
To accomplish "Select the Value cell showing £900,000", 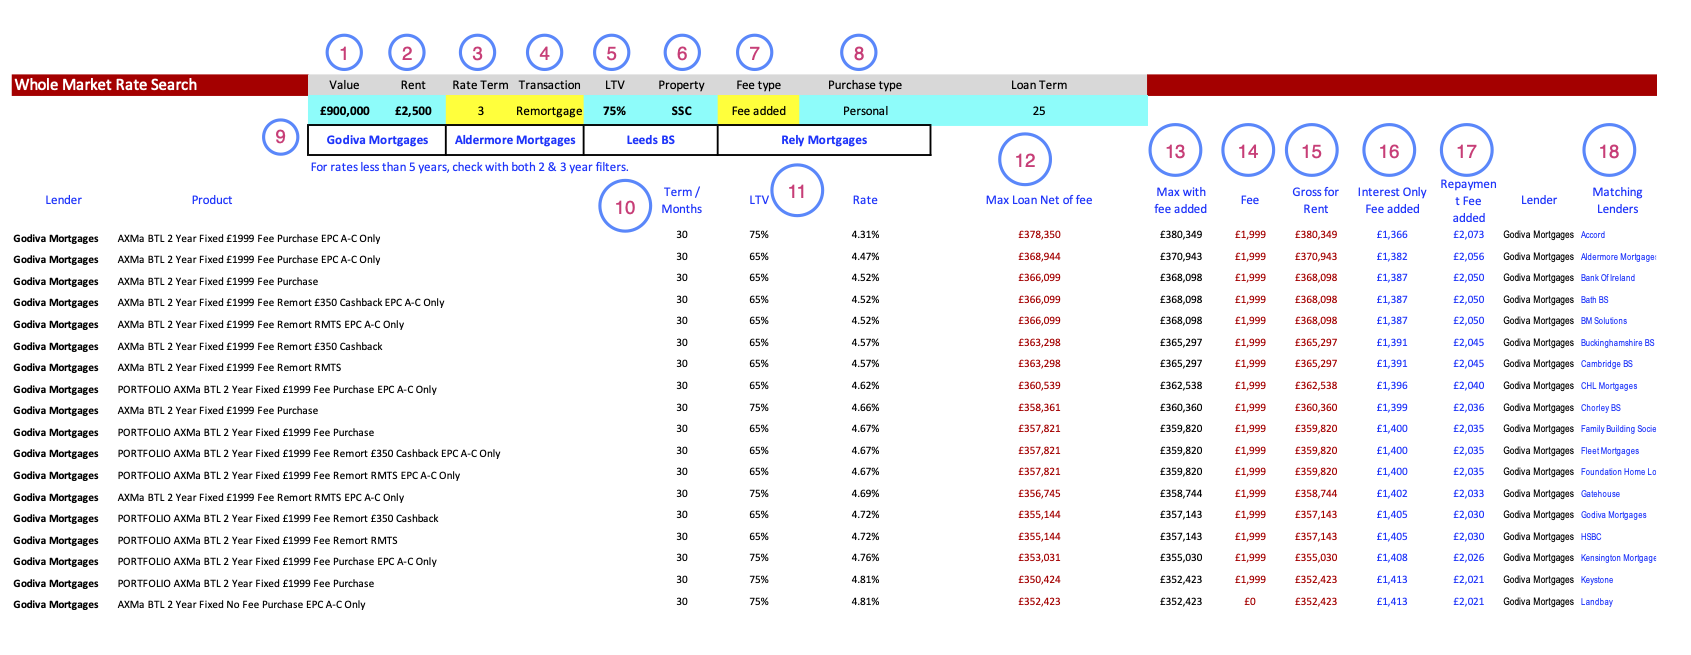I will tap(345, 111).
